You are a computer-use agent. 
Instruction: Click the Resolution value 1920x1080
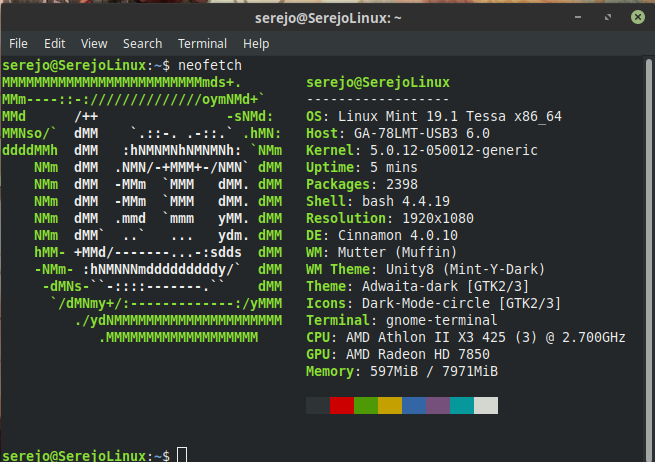pyautogui.click(x=438, y=218)
